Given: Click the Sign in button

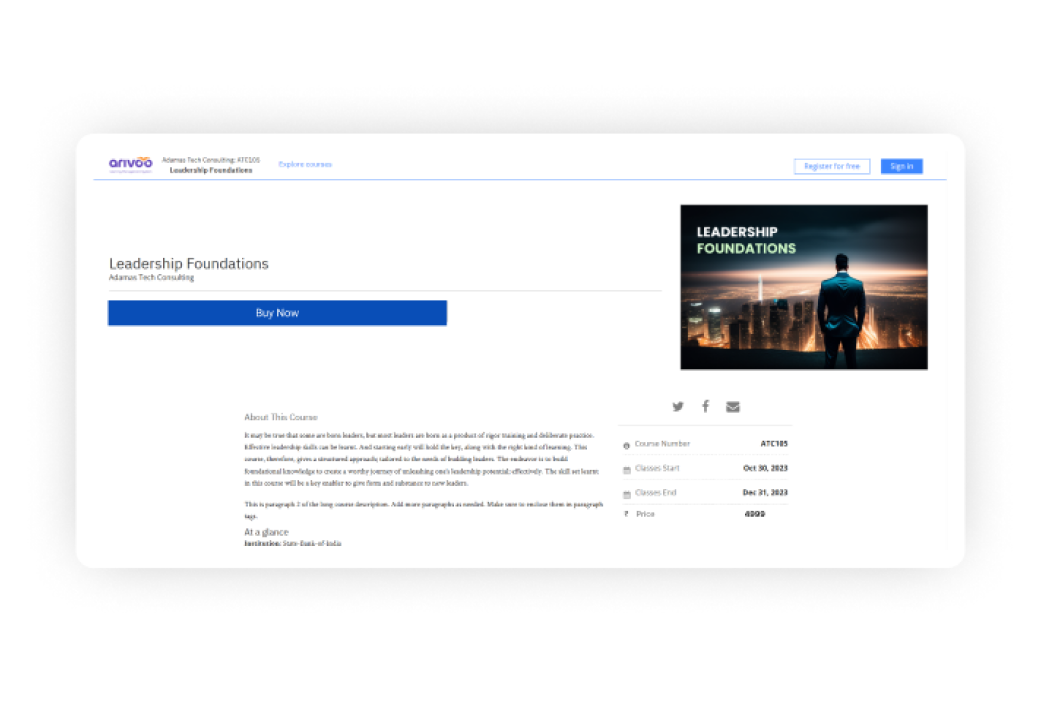Looking at the screenshot, I should pos(901,166).
